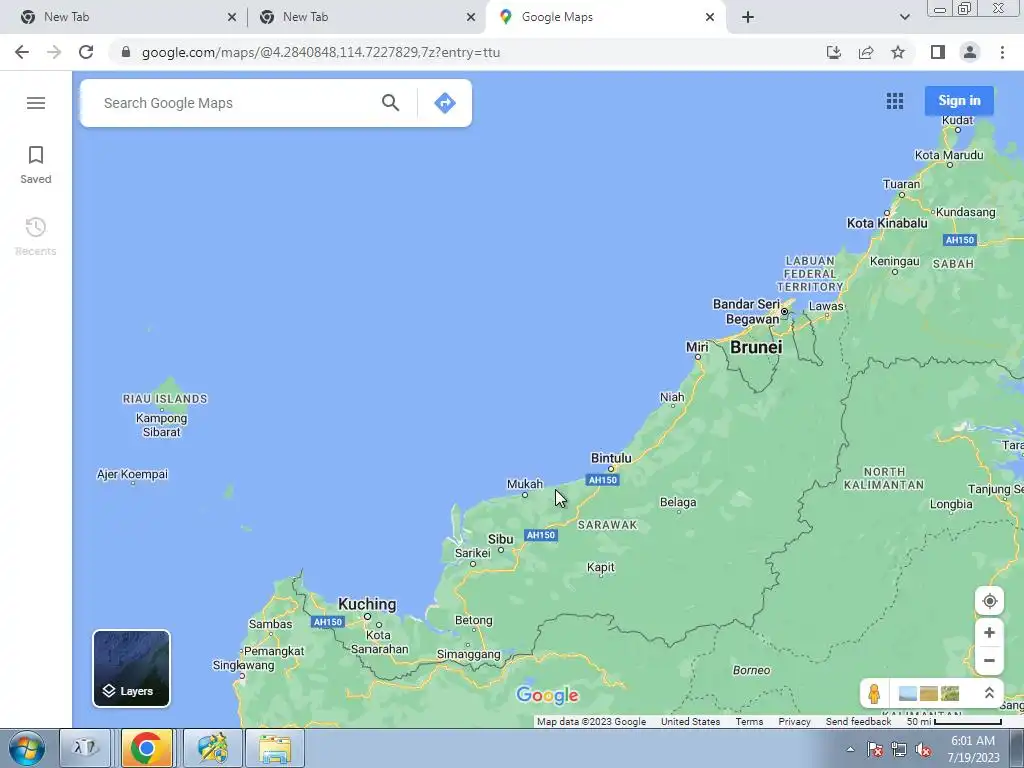Open Directions blue arrow icon

(x=445, y=103)
